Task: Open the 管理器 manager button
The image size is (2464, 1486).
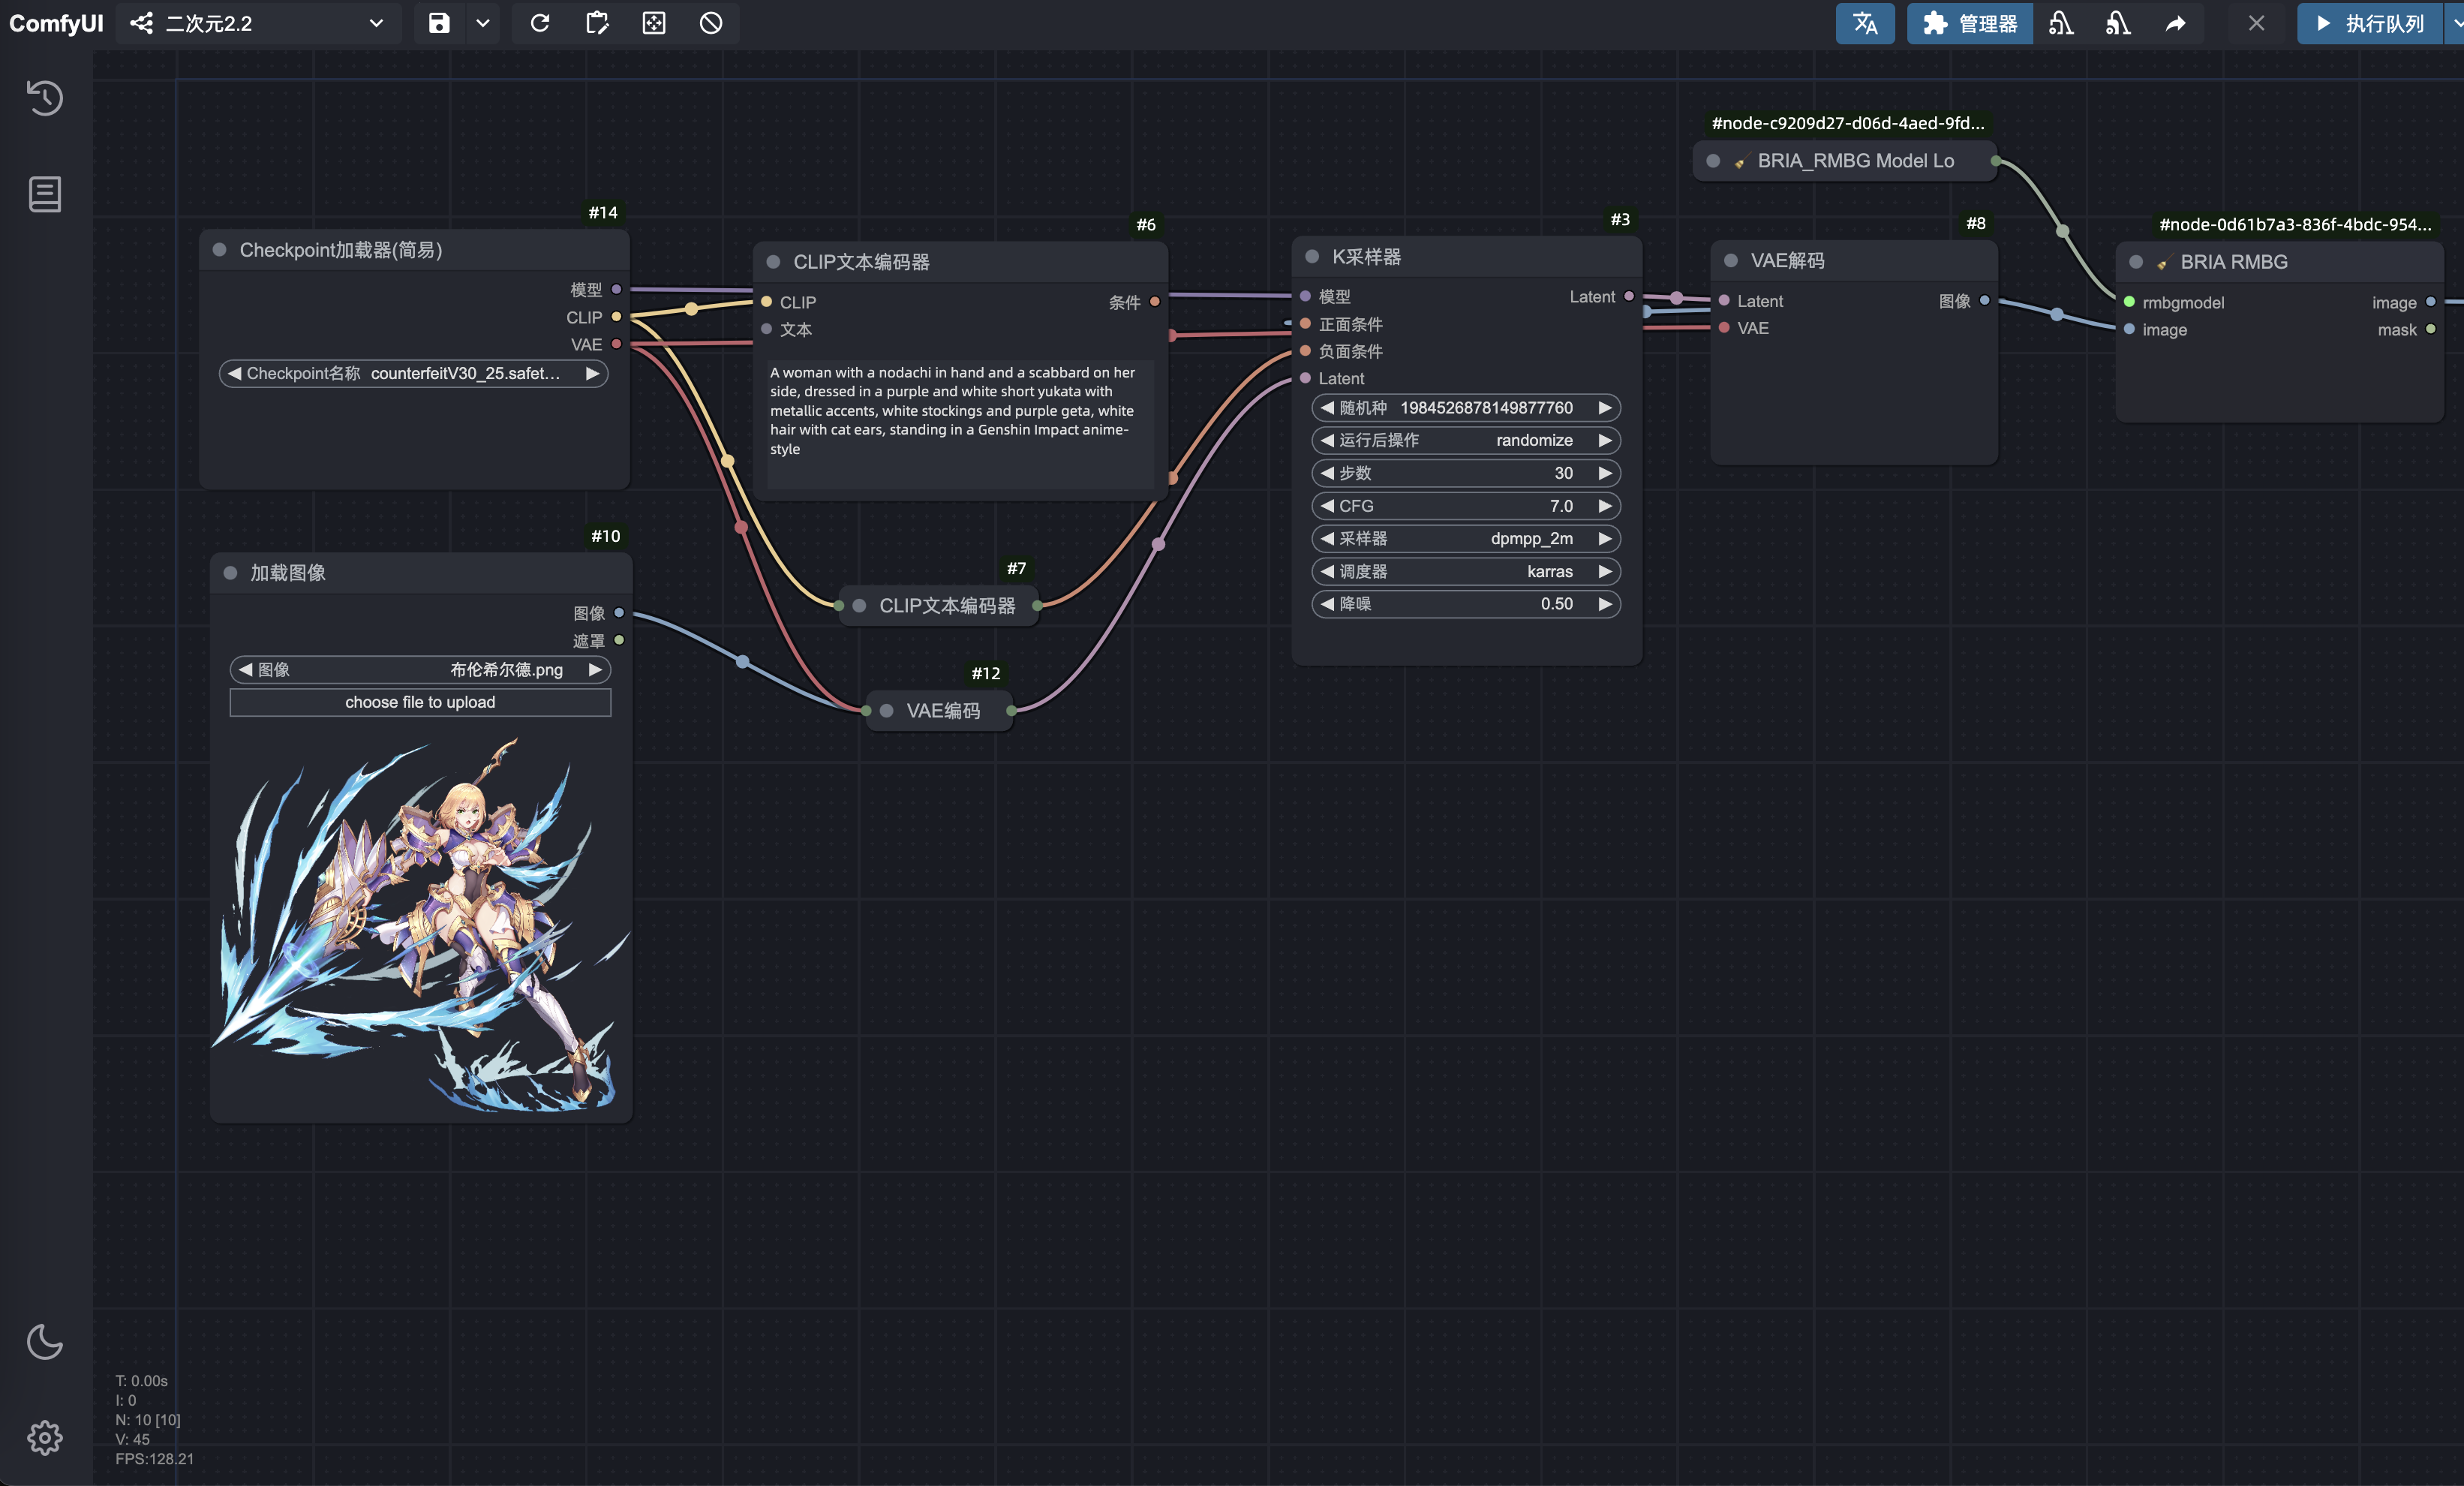Action: pyautogui.click(x=1970, y=23)
